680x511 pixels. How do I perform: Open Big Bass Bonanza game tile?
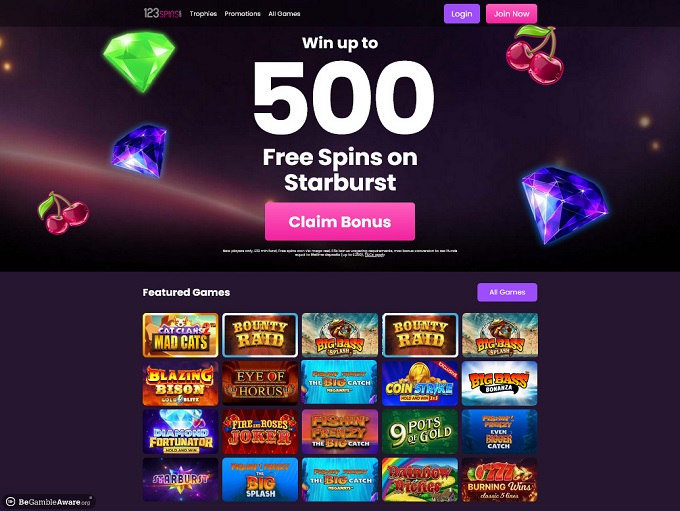(x=500, y=383)
